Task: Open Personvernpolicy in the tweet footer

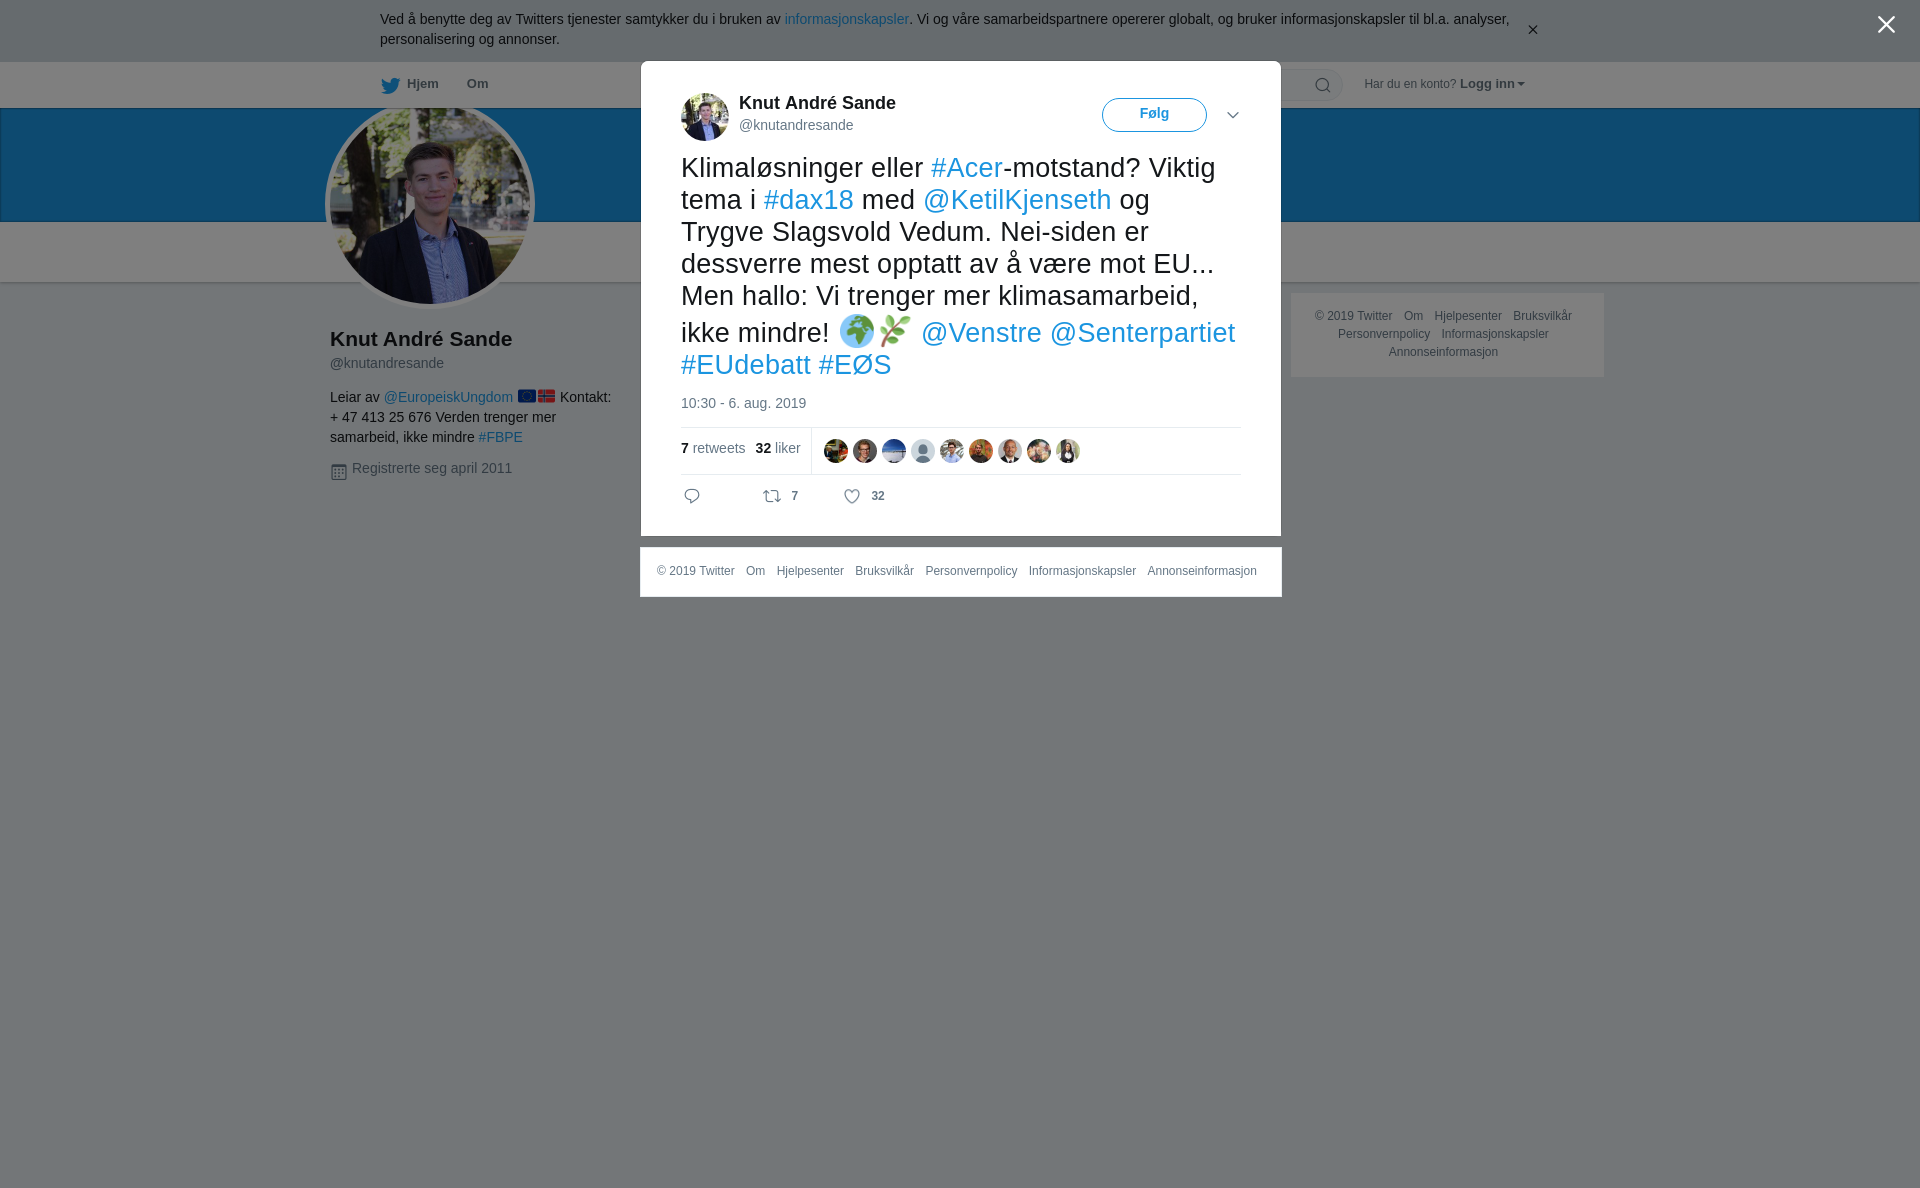Action: 971,571
